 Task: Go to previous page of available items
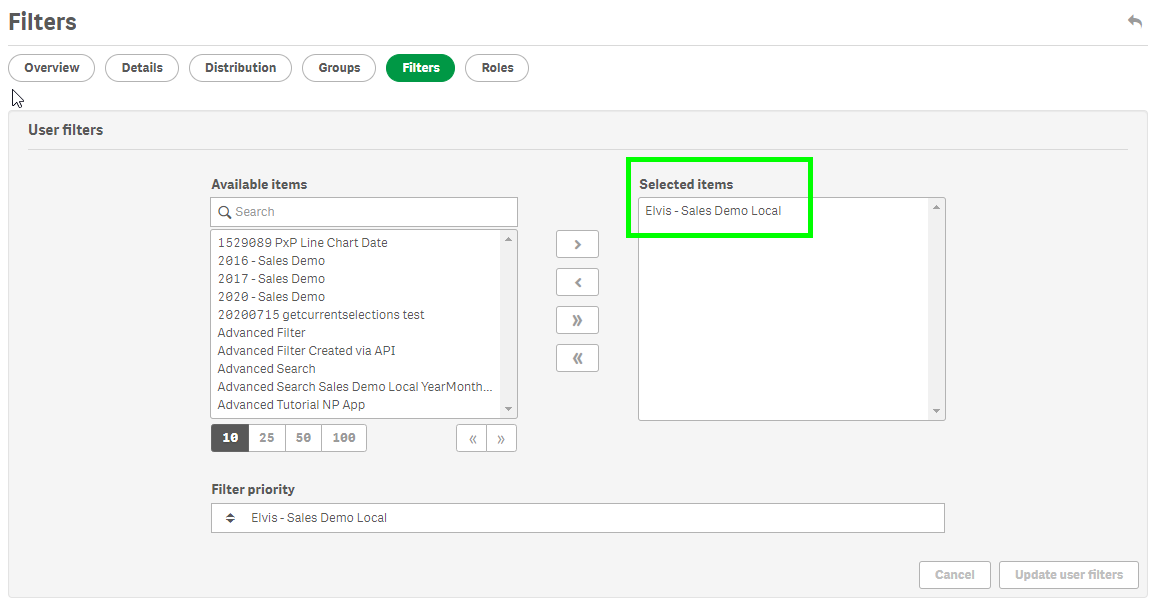pyautogui.click(x=472, y=438)
